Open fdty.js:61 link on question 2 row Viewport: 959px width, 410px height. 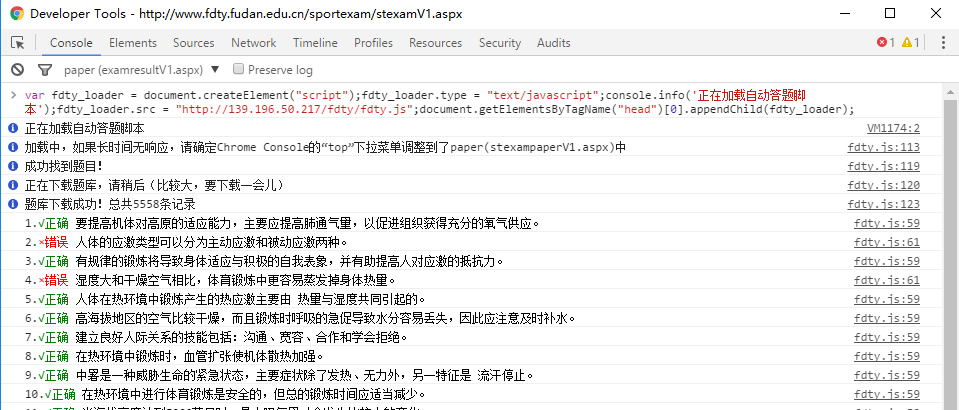point(887,242)
